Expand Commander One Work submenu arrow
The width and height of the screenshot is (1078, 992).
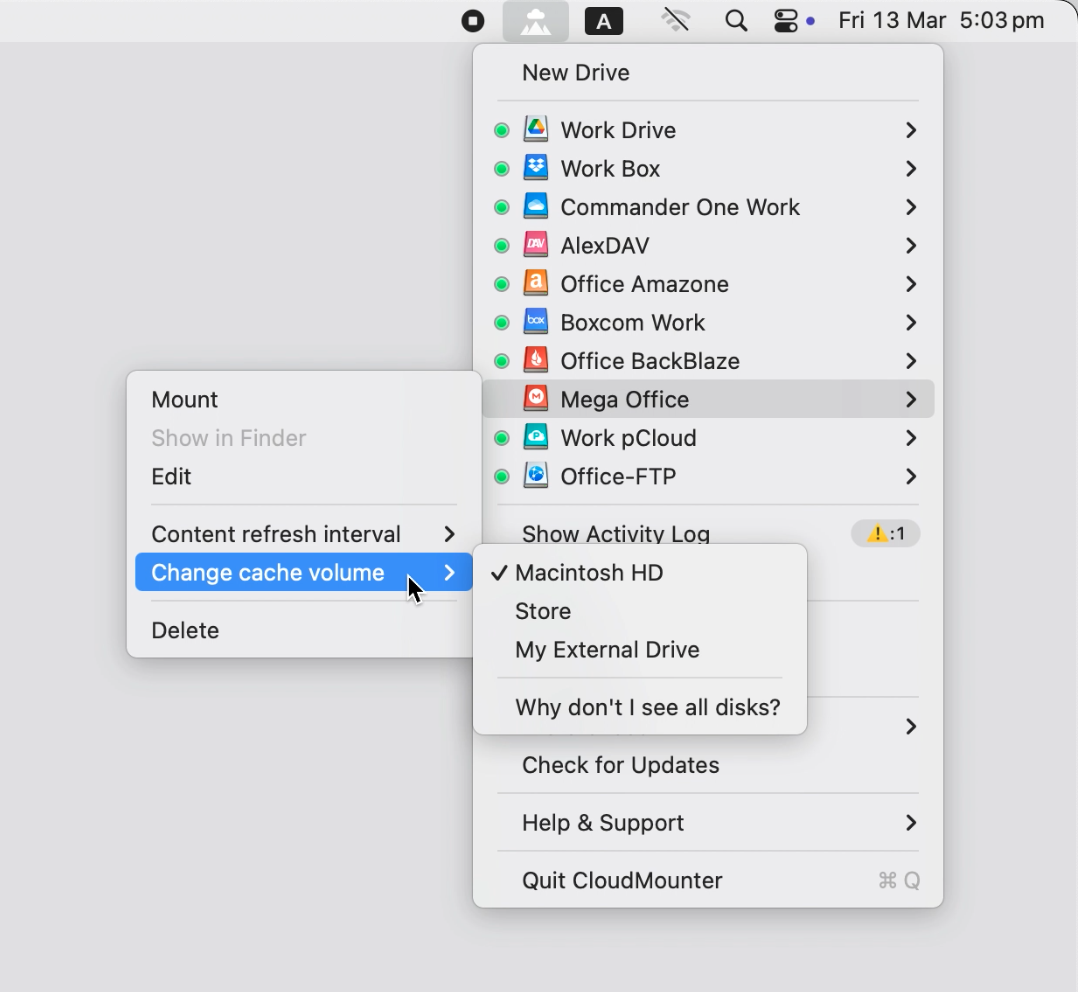(x=911, y=207)
